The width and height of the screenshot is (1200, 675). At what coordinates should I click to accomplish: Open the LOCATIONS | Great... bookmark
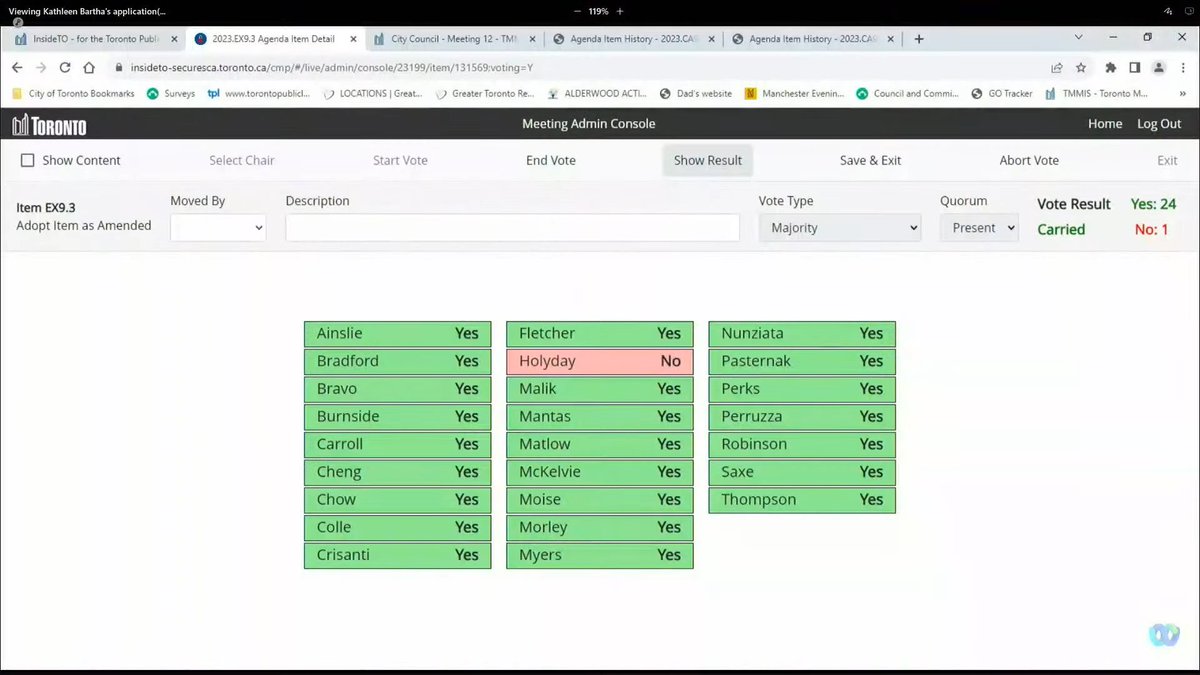click(371, 94)
